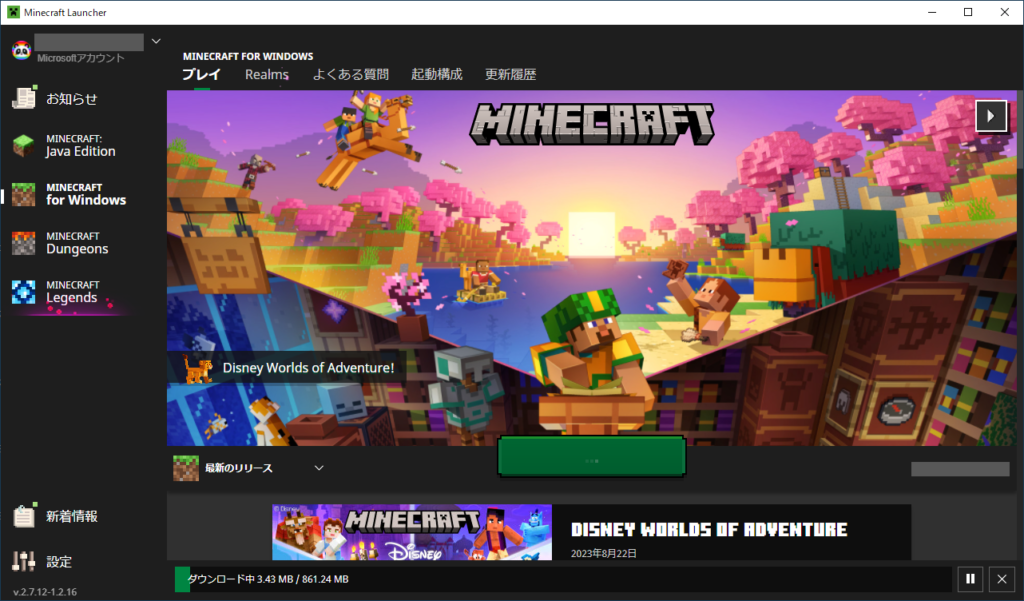1024x601 pixels.
Task: Open Minecraft Dungeons icon in sidebar
Action: tap(24, 243)
